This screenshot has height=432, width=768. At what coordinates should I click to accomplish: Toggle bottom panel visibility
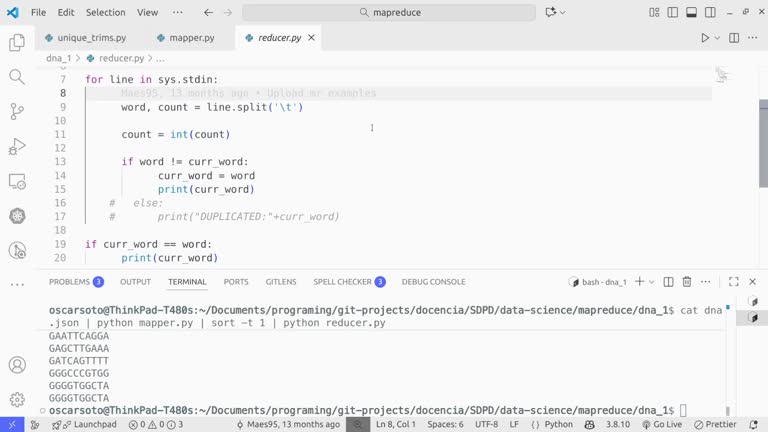692,12
